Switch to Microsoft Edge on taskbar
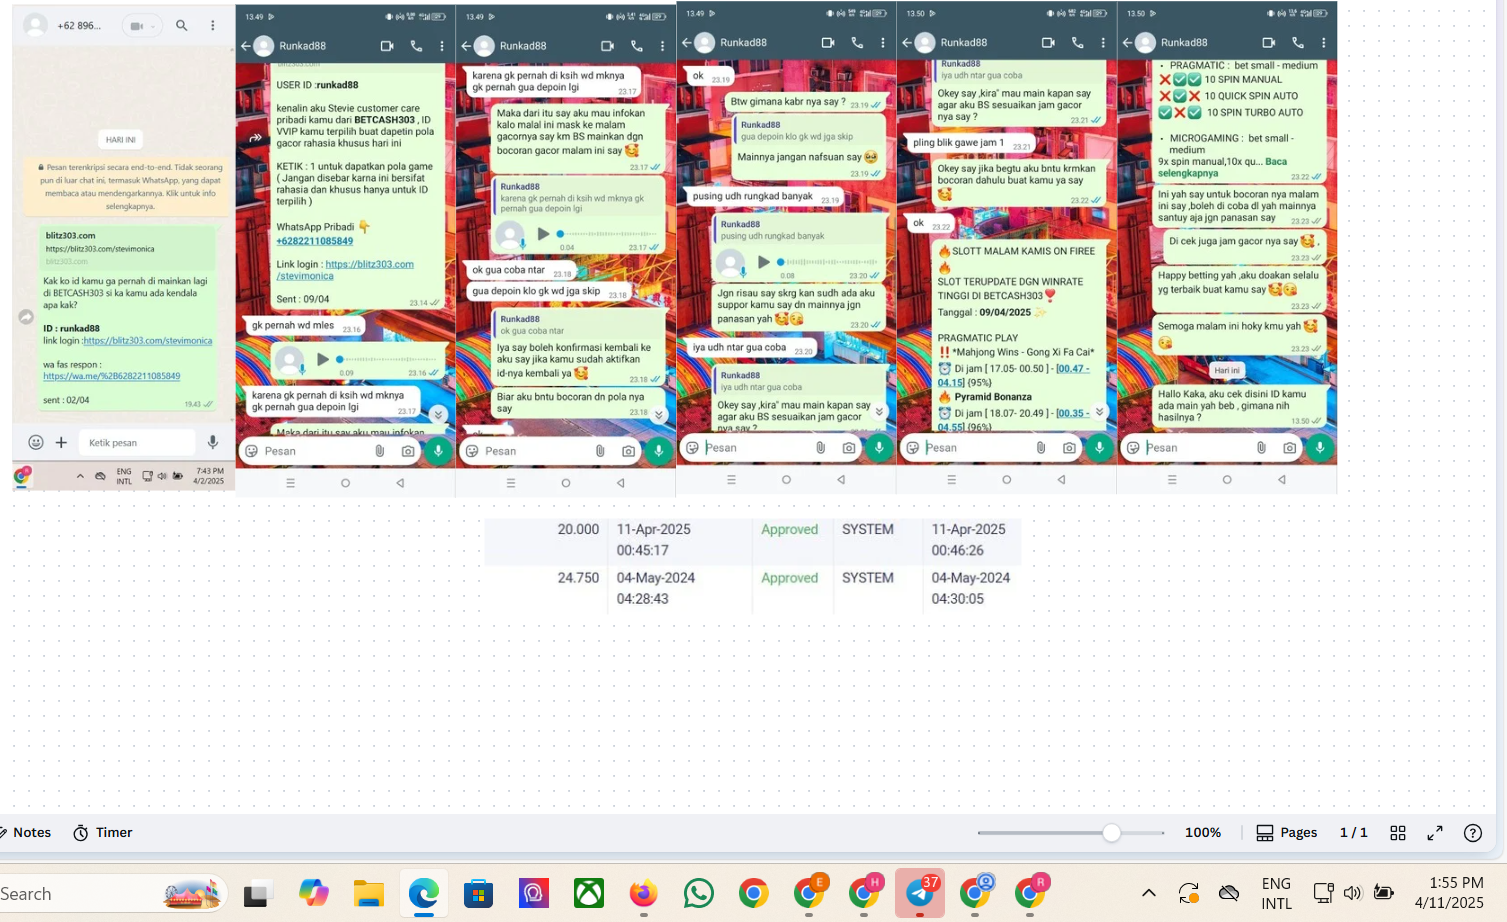Screen dimensions: 1507x922 [423, 893]
